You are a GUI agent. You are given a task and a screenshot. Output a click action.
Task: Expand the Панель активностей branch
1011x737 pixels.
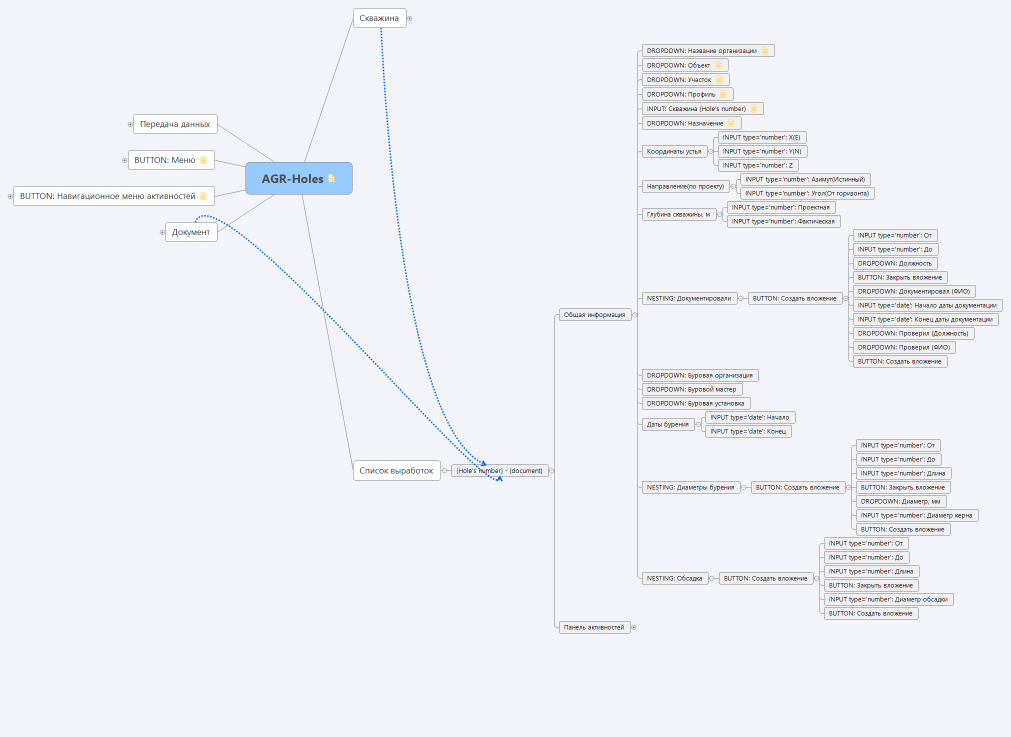pyautogui.click(x=633, y=628)
